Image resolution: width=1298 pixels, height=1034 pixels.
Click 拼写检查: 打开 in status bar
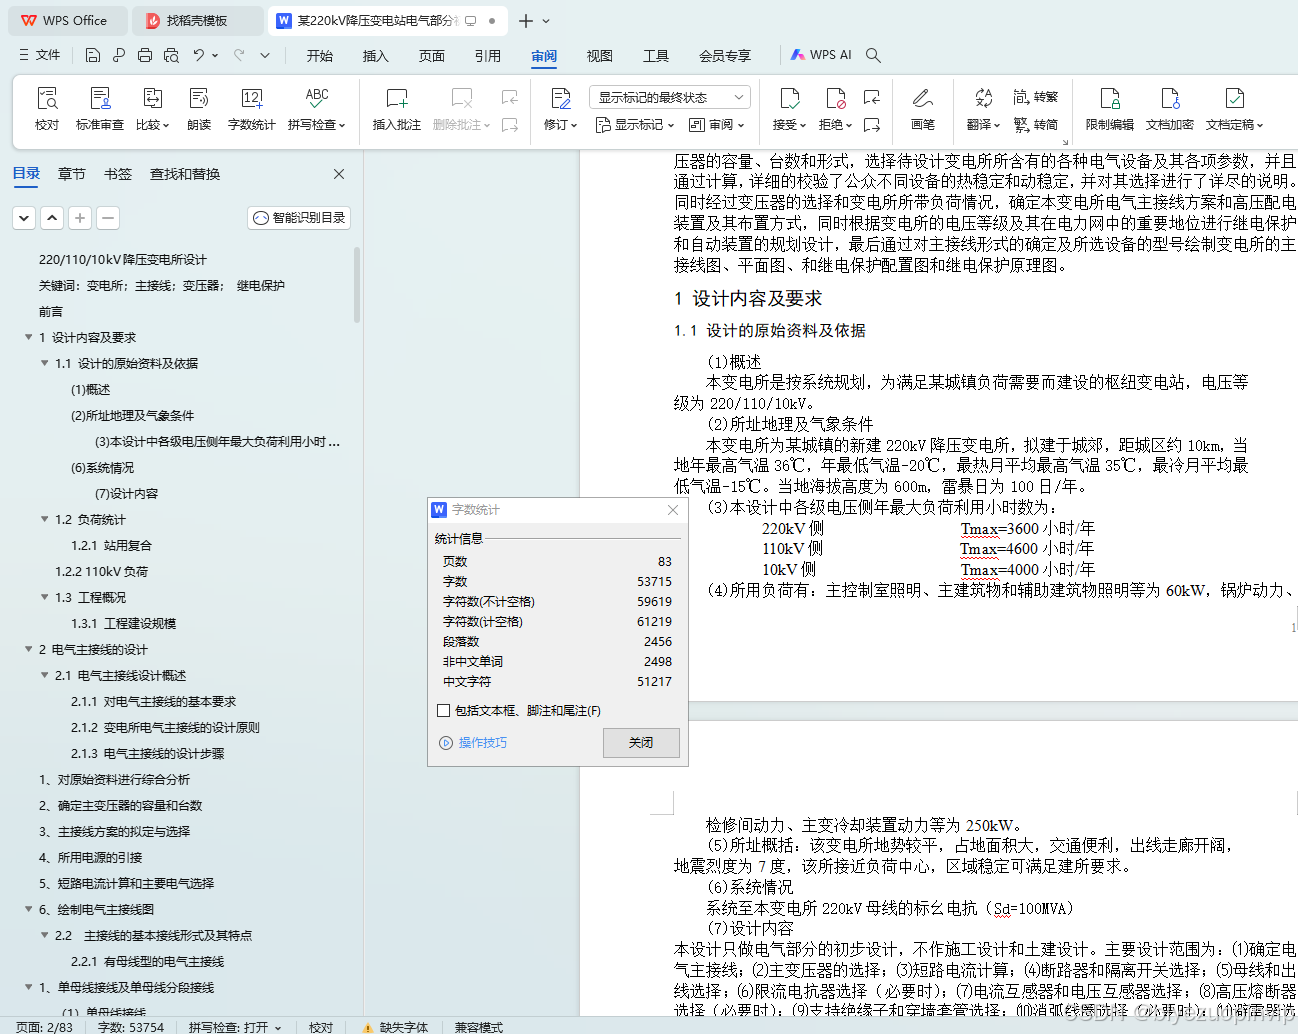[x=235, y=1026]
